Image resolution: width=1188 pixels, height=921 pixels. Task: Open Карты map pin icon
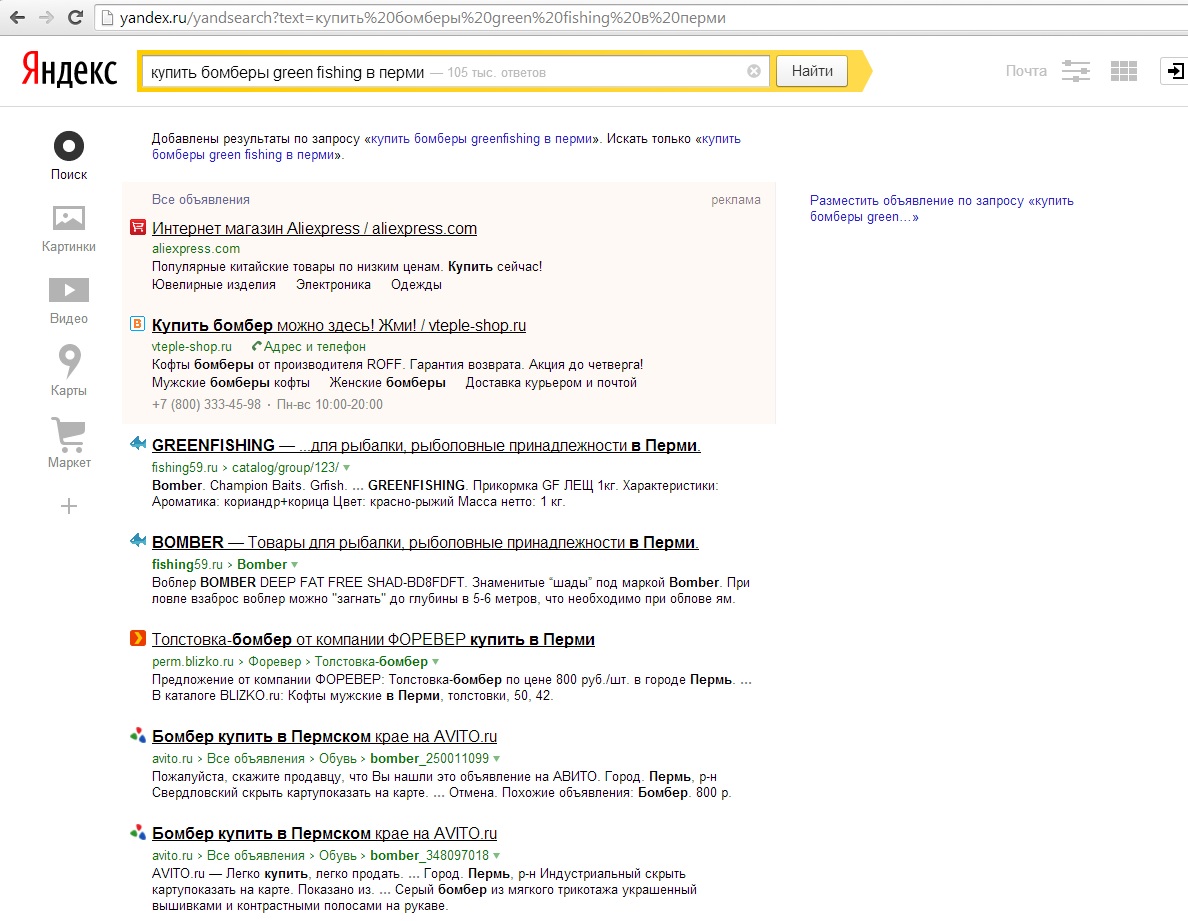pyautogui.click(x=69, y=361)
